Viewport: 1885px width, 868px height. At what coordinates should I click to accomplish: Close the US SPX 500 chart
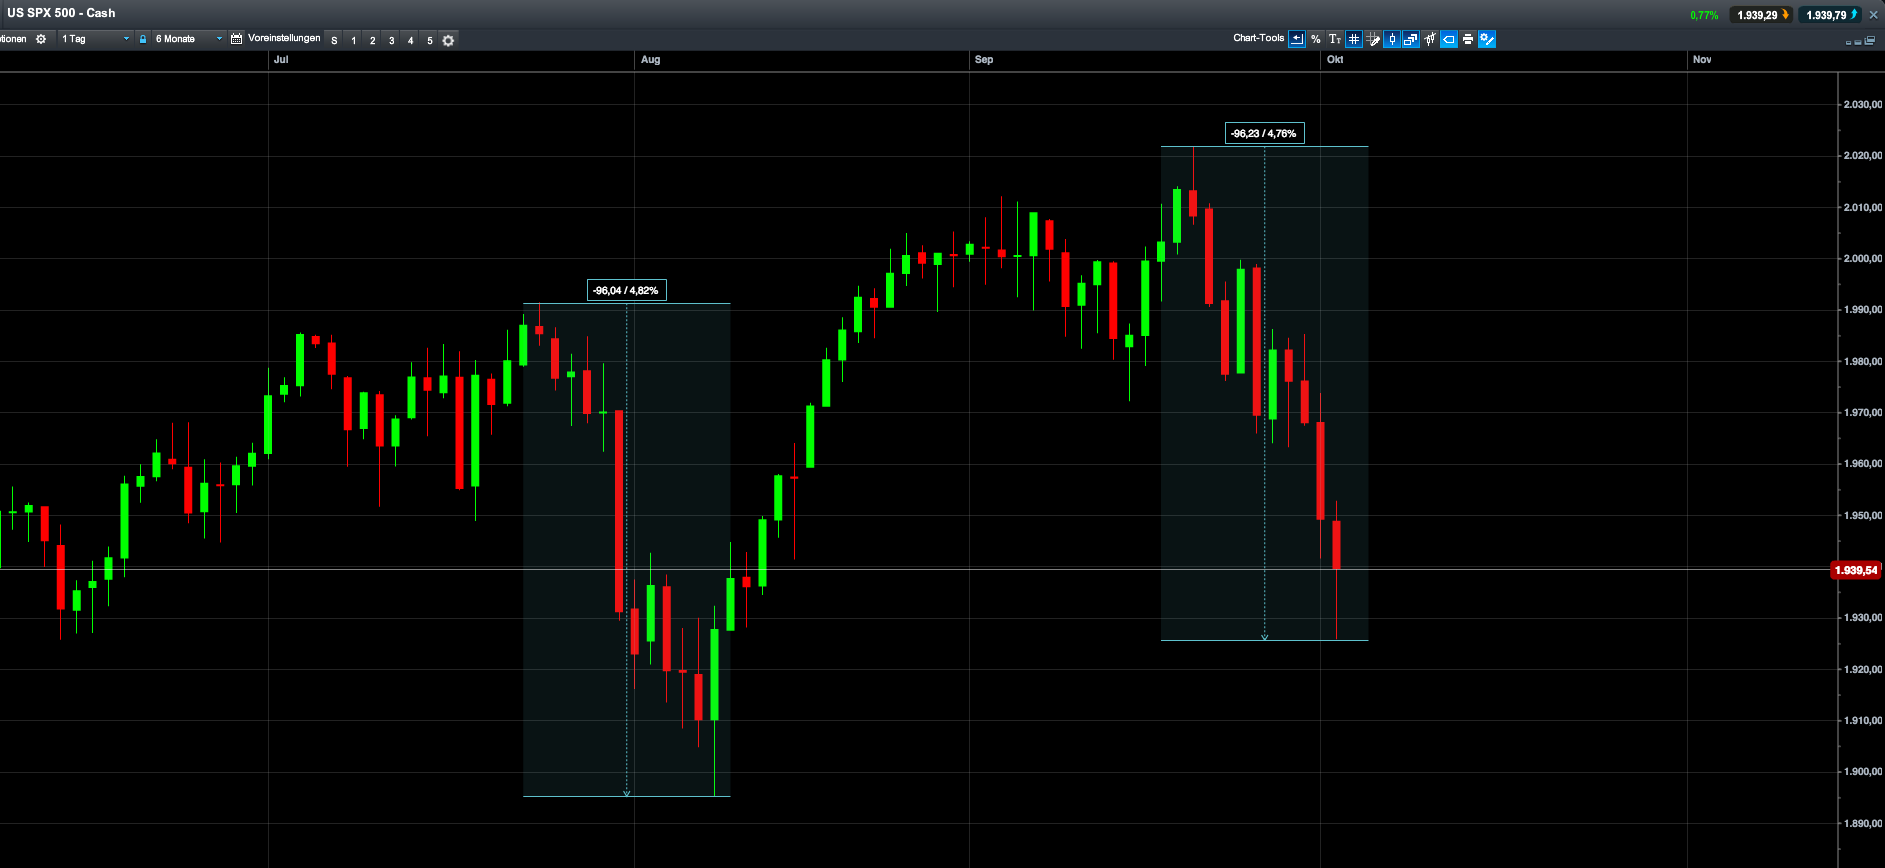(1874, 15)
